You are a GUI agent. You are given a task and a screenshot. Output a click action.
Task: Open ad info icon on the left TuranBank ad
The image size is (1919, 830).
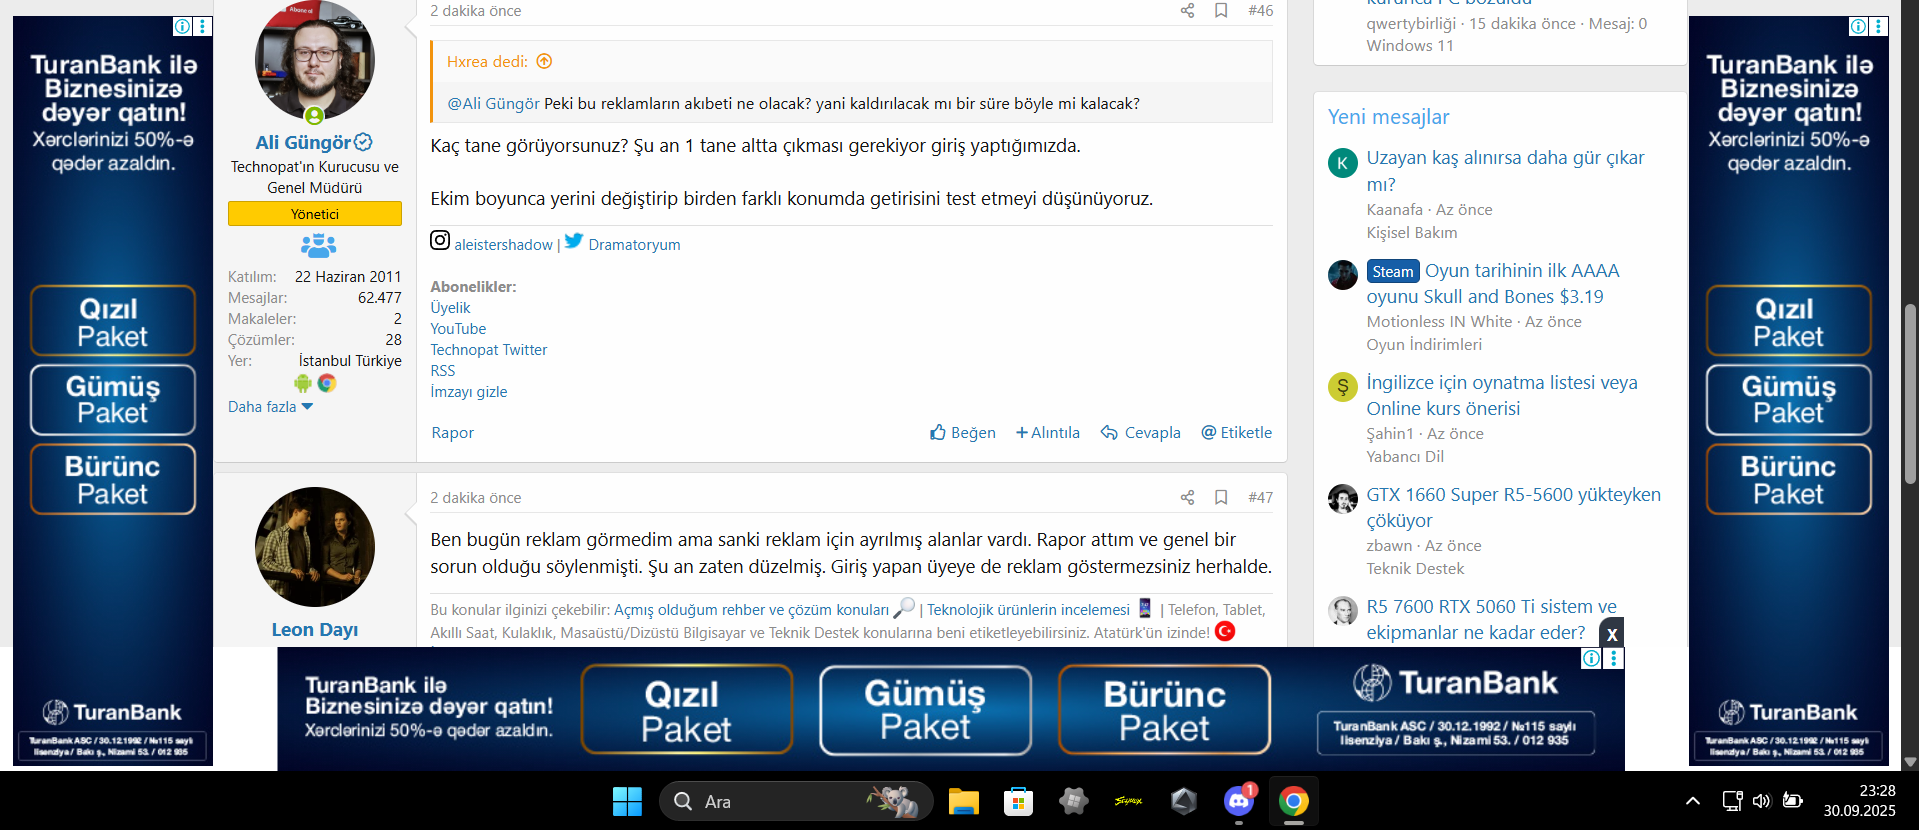pos(183,26)
